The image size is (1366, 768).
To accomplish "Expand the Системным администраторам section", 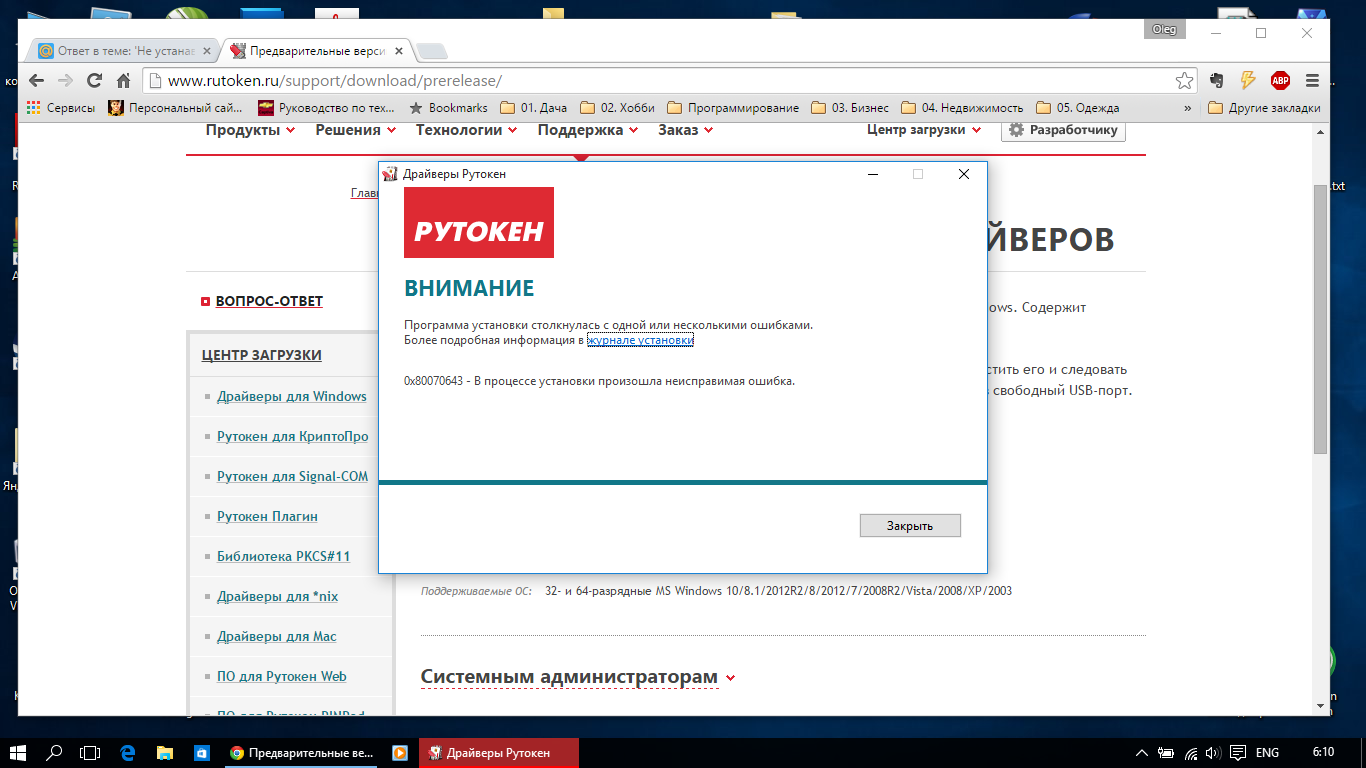I will tap(577, 677).
